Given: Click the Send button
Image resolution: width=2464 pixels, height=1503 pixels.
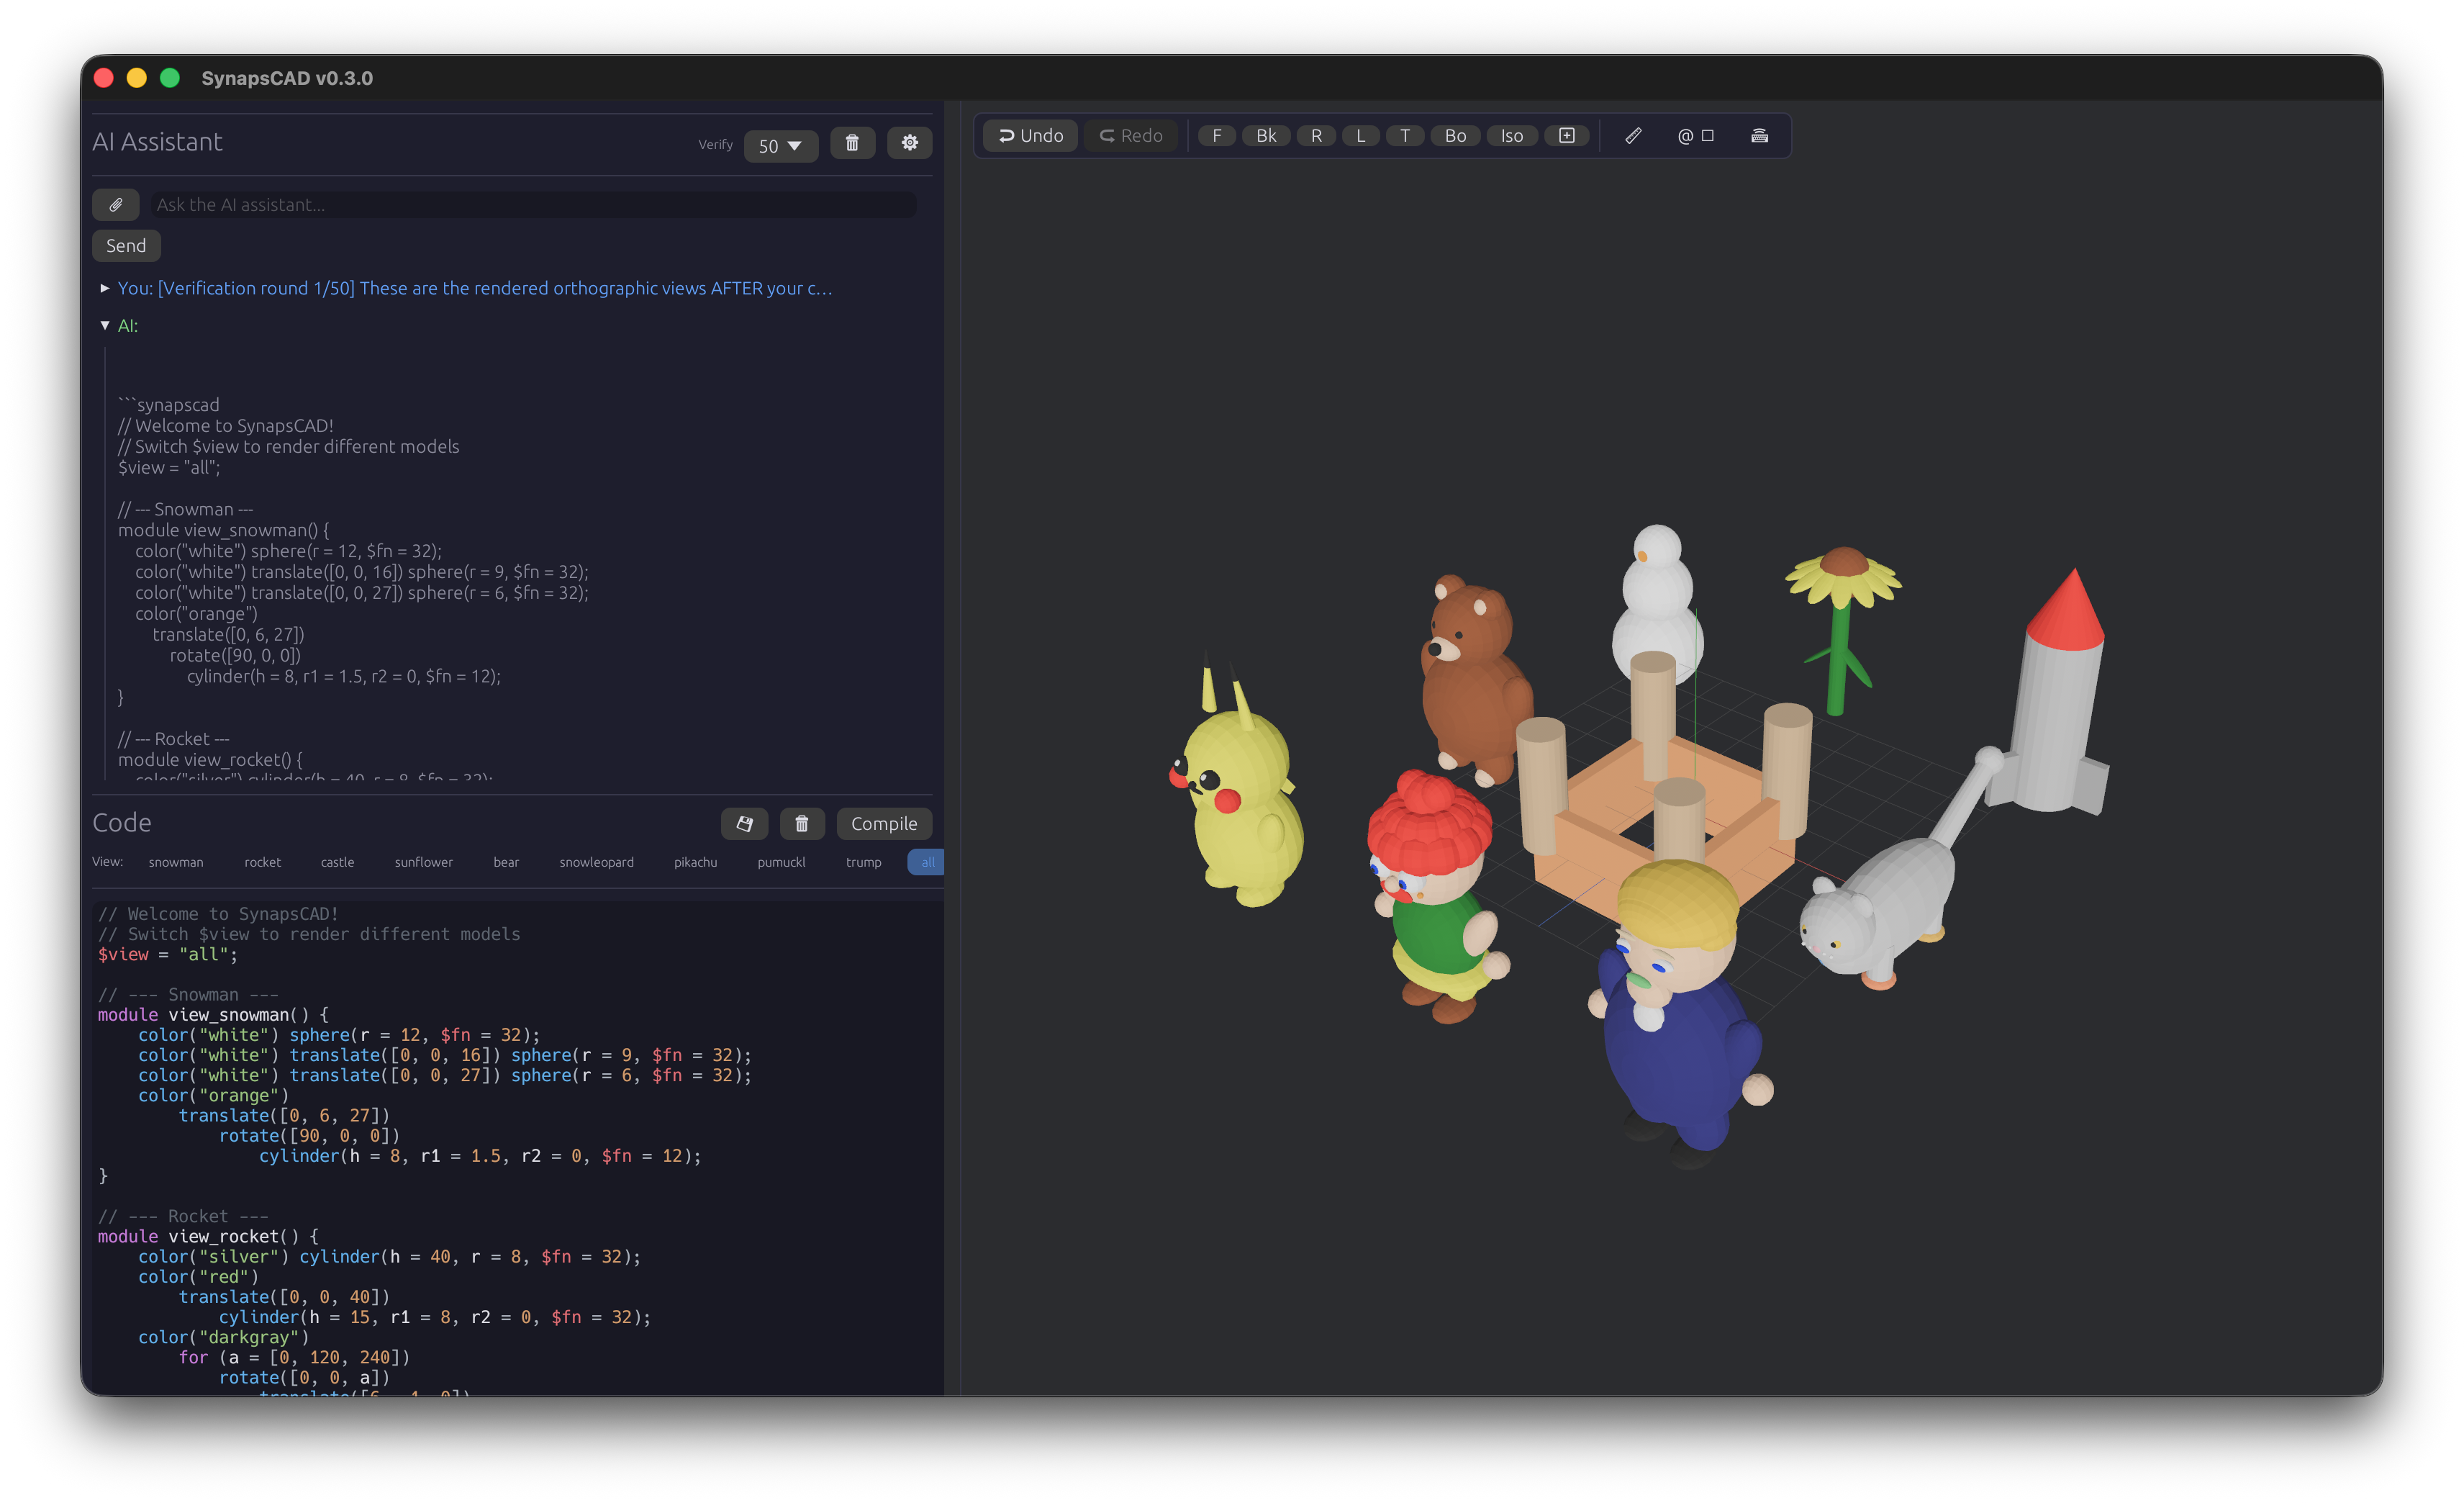Looking at the screenshot, I should tap(126, 246).
